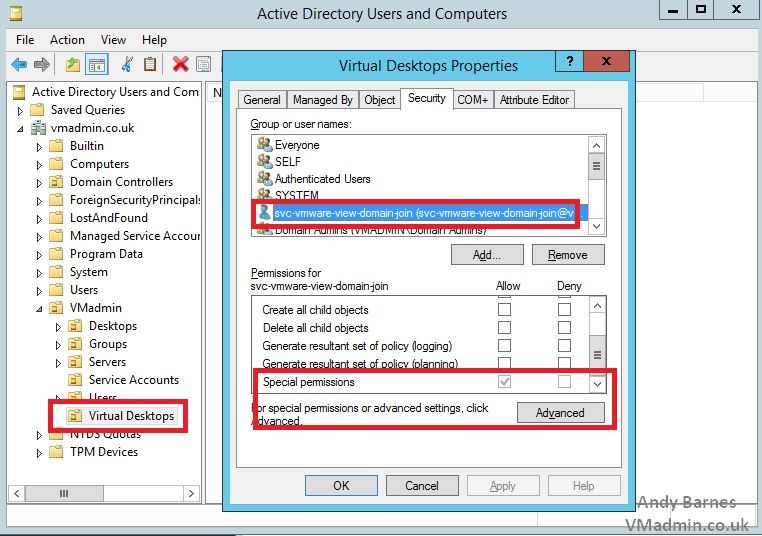Check Allow for Create all child objects
Screen dimensions: 762x536
point(504,310)
